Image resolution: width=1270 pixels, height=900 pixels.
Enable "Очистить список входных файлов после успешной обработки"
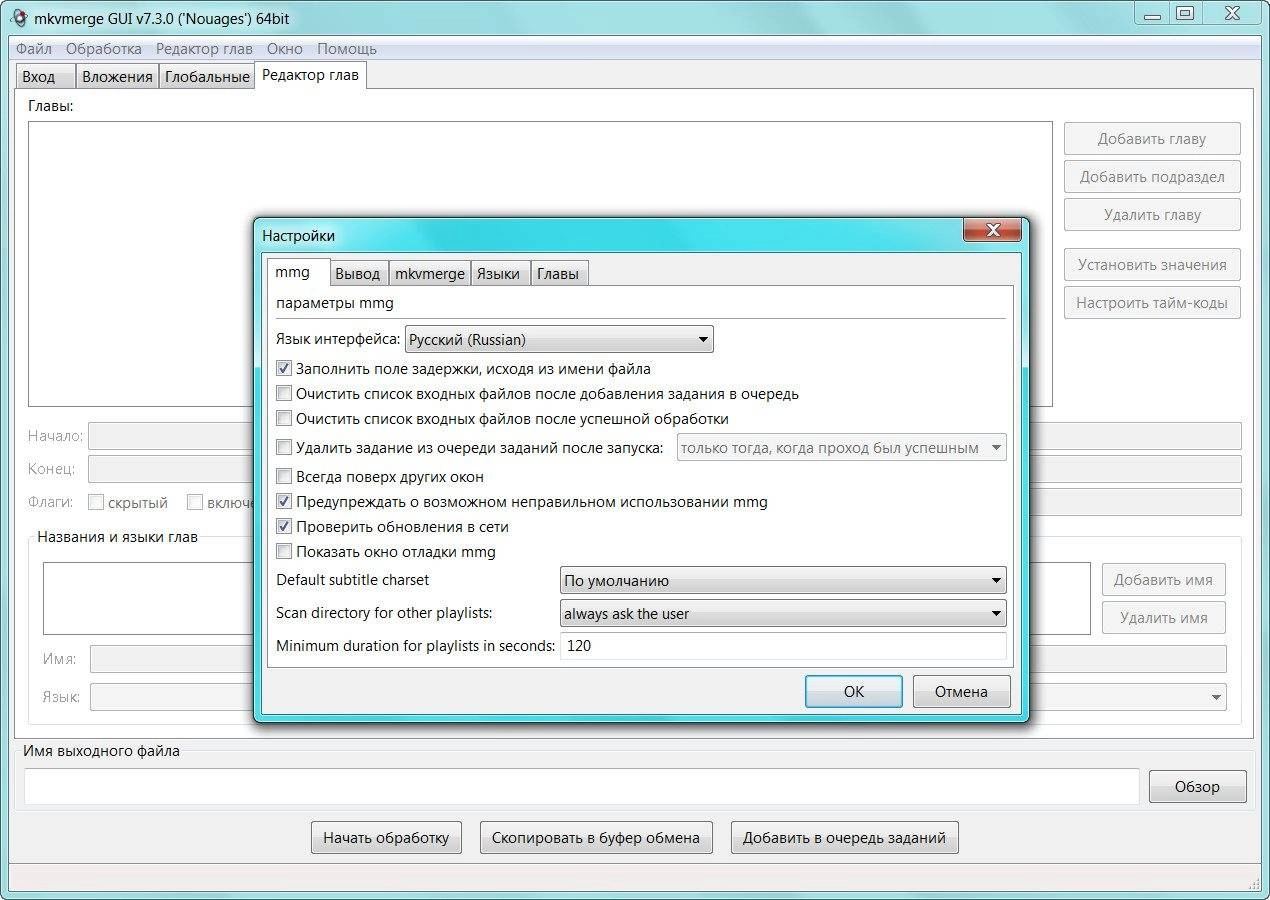(x=284, y=419)
